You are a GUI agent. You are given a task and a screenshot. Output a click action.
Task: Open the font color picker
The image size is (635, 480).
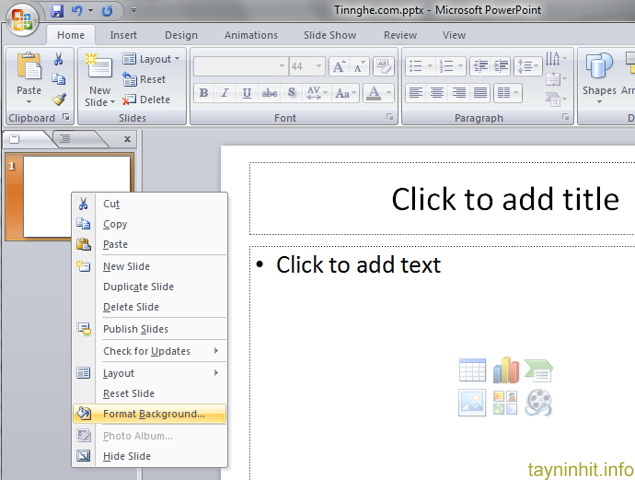point(386,93)
